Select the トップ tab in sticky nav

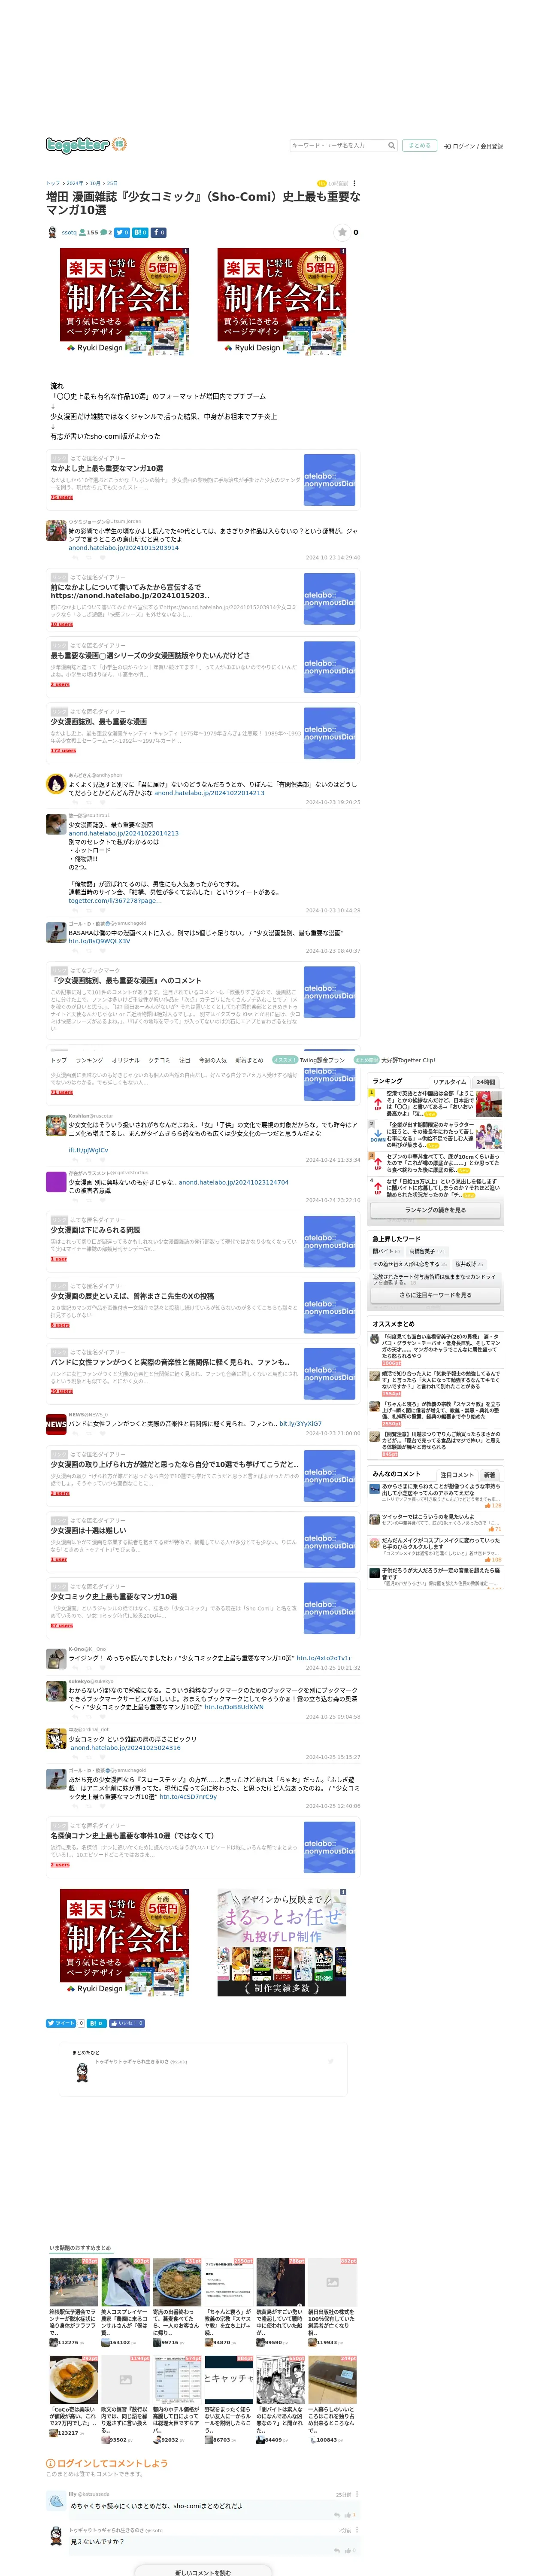point(59,1060)
